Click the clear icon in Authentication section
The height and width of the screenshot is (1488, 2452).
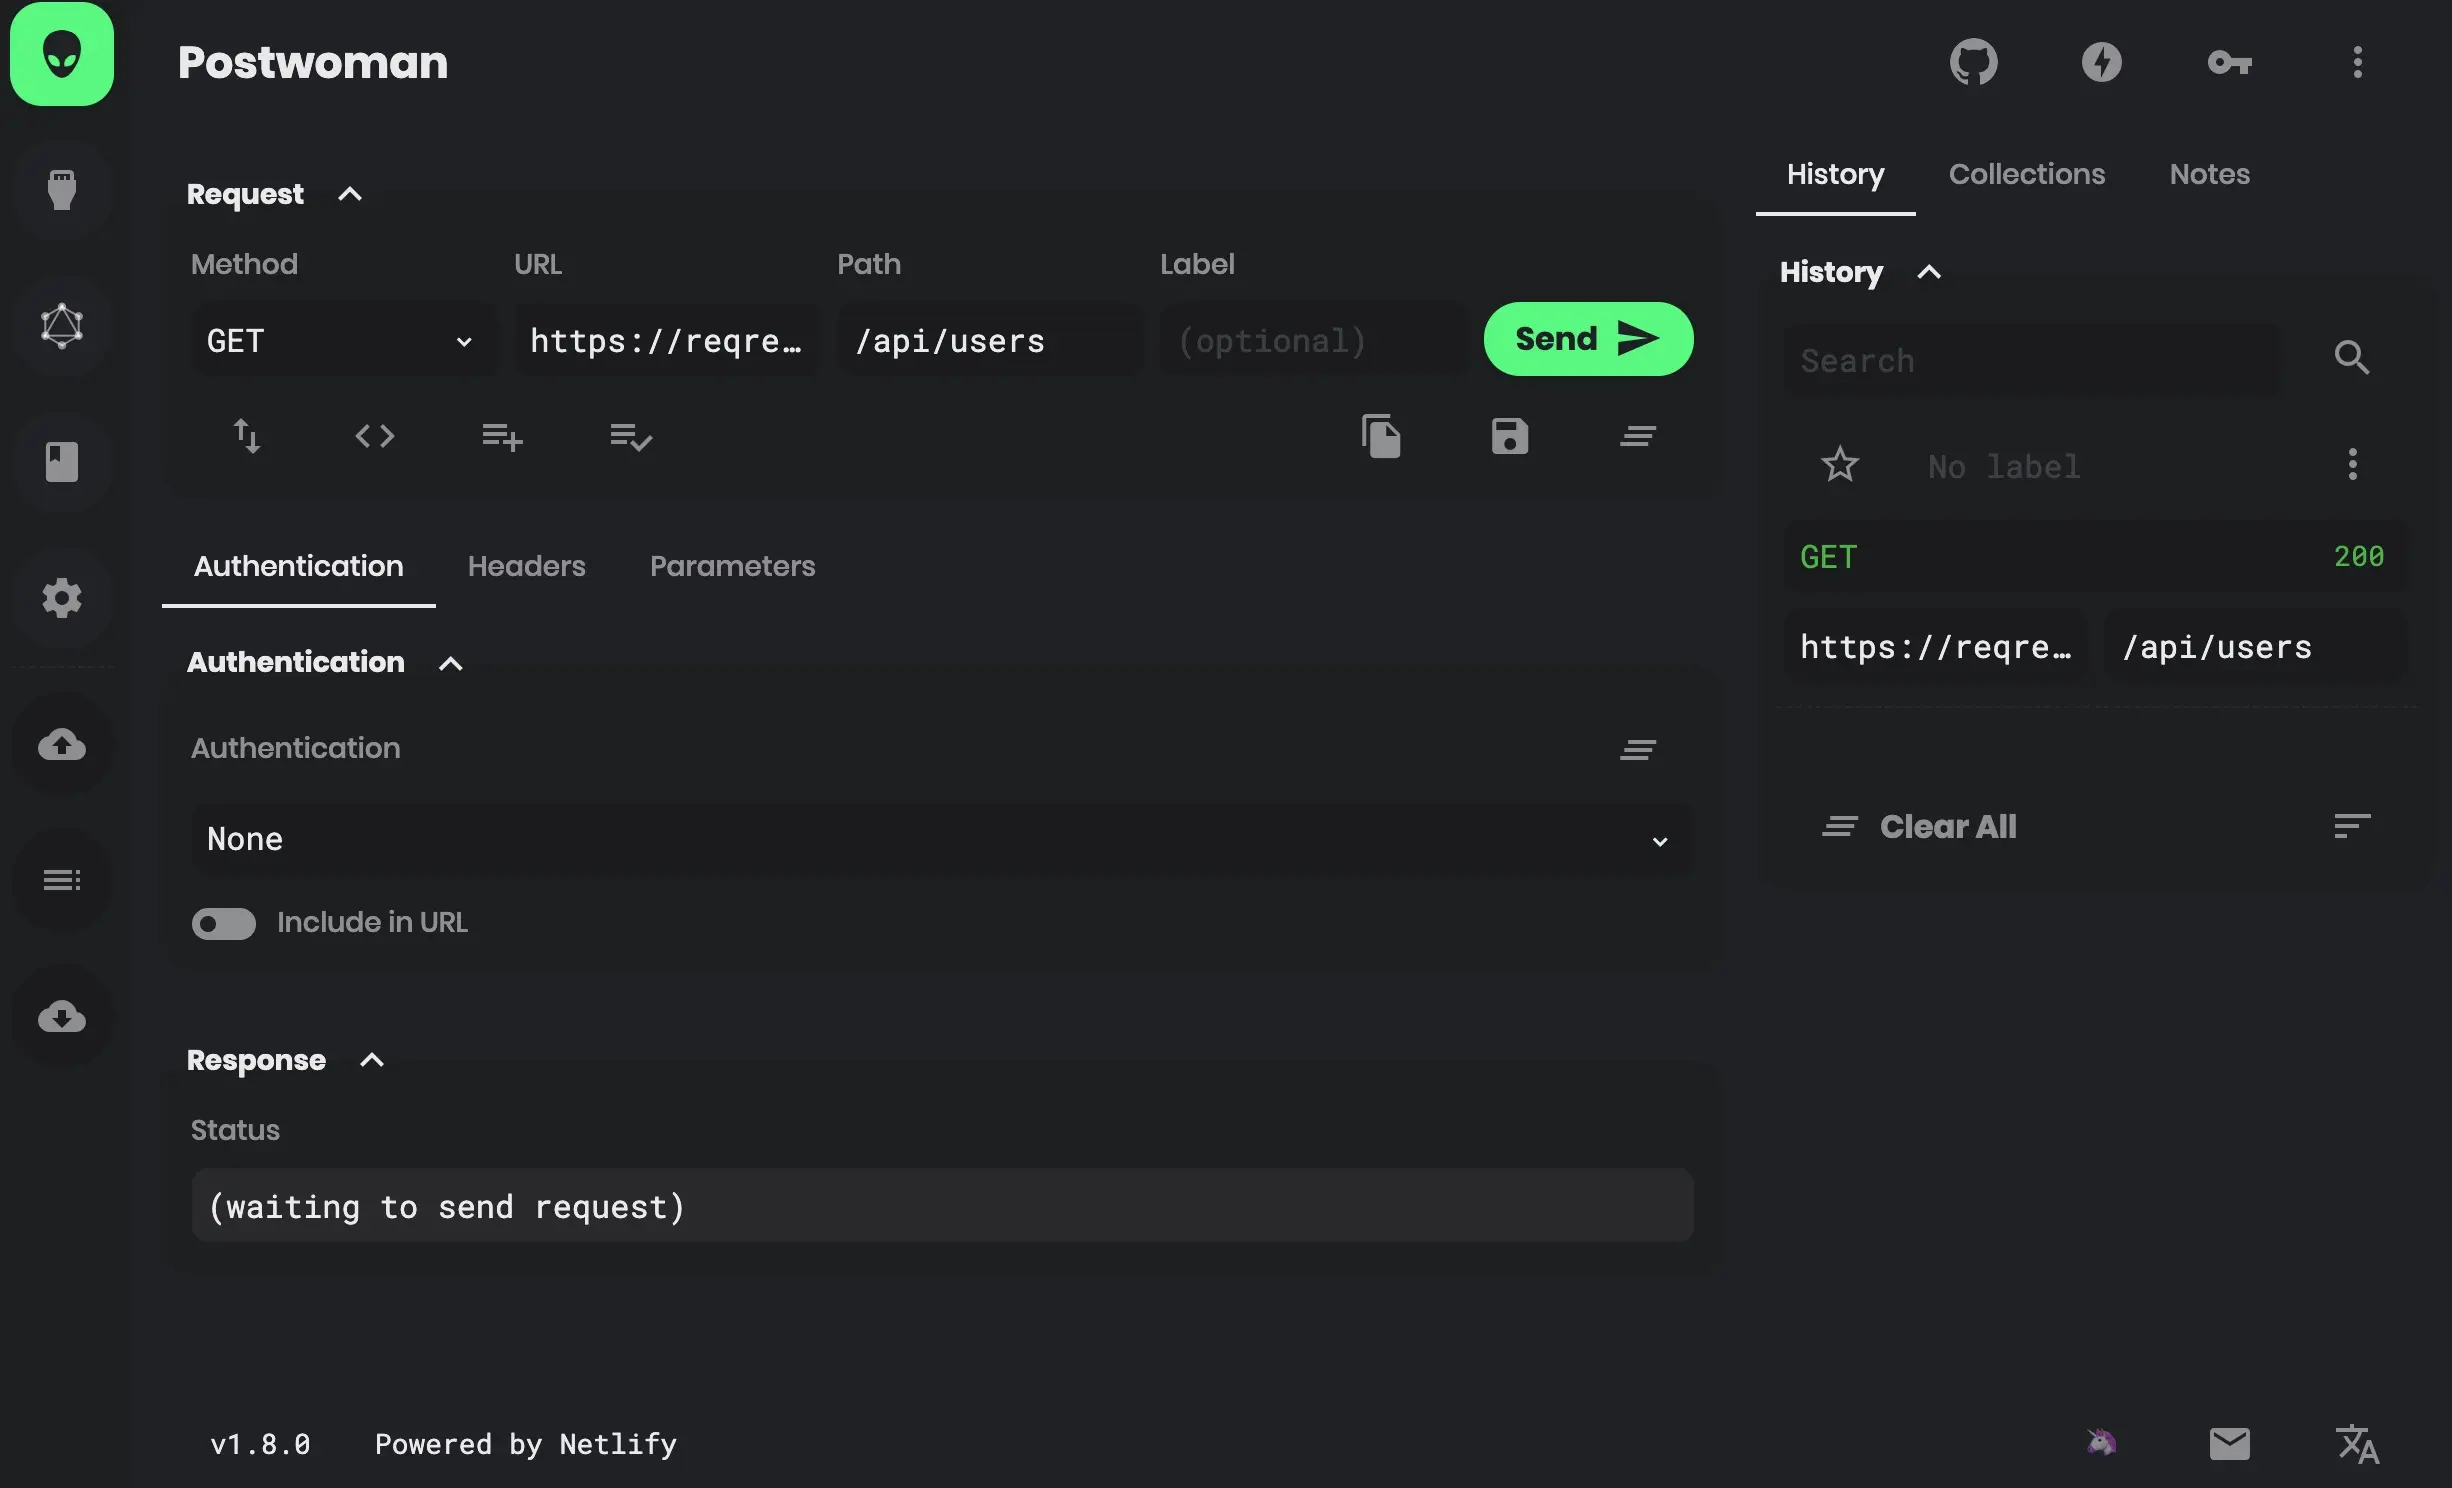pyautogui.click(x=1638, y=749)
